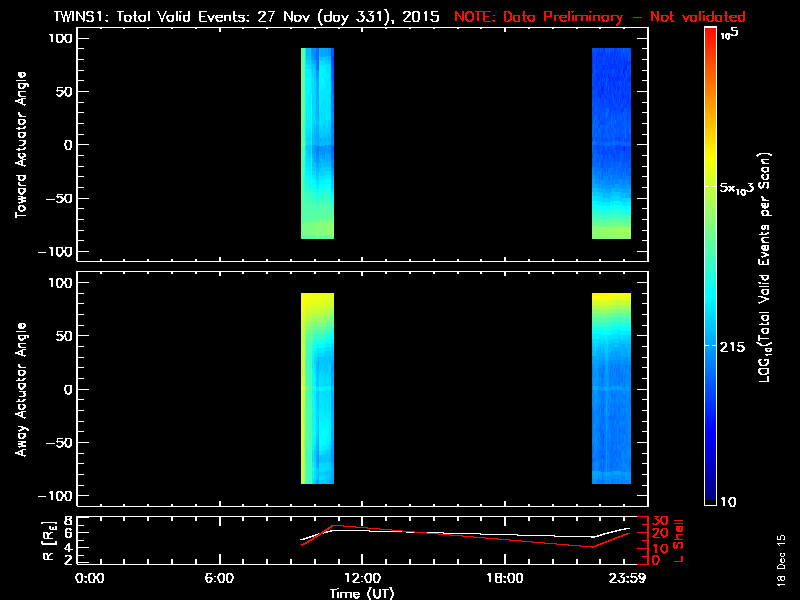Click the first data strip in the Away panel

coord(317,389)
